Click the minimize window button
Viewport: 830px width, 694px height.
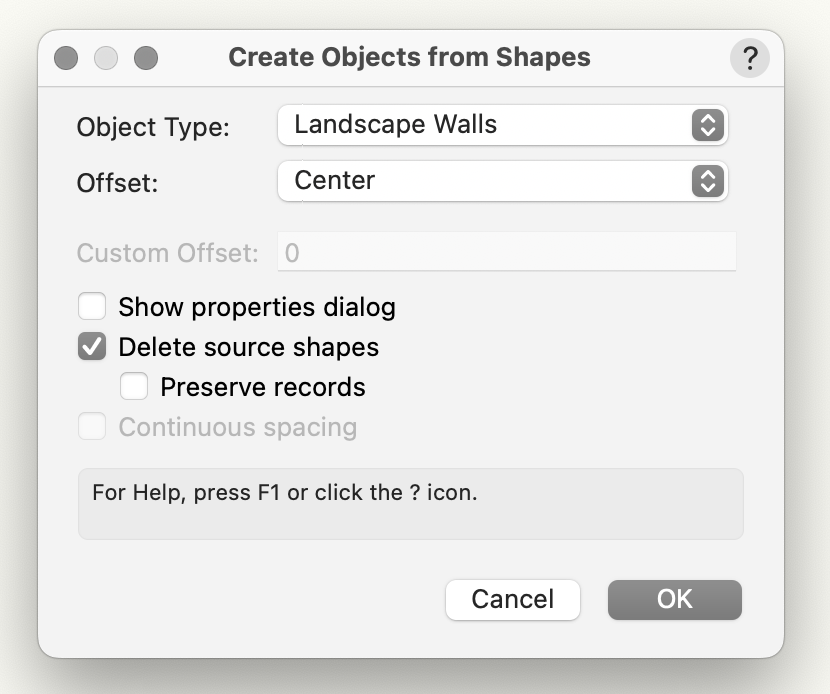[x=106, y=58]
